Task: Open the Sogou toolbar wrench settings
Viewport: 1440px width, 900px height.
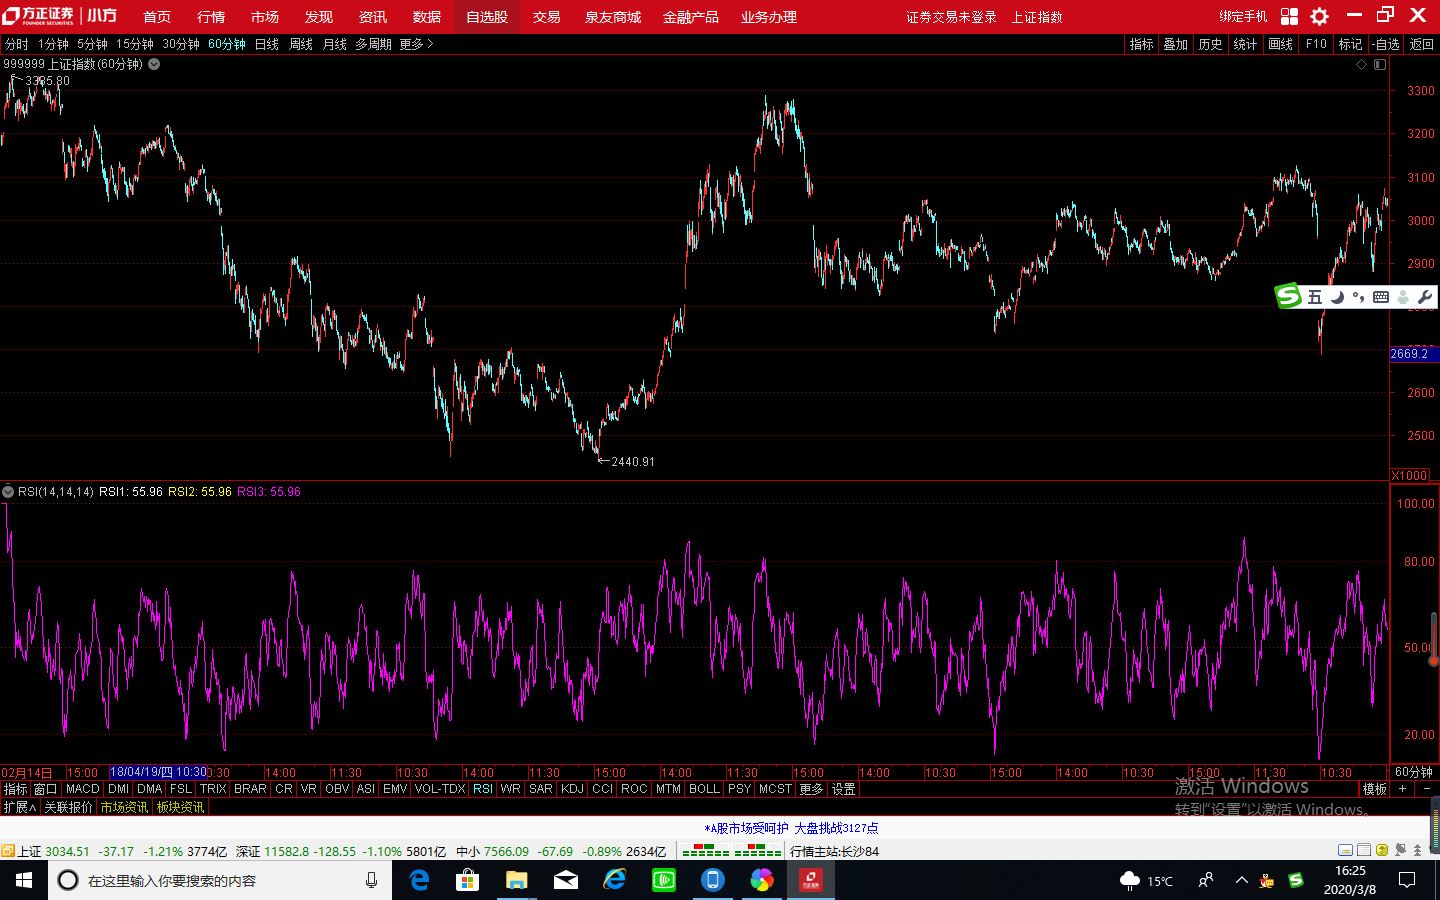Action: (1424, 296)
